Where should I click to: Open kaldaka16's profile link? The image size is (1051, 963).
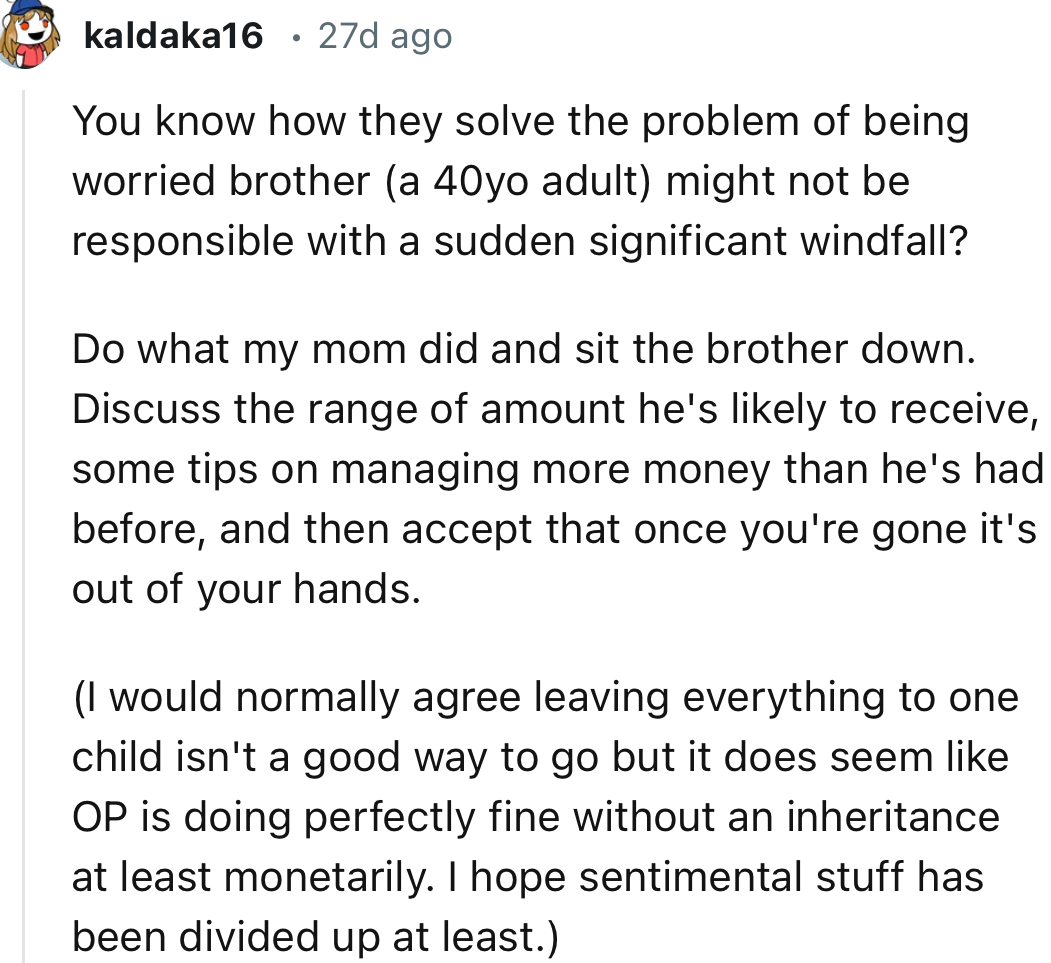(x=173, y=36)
